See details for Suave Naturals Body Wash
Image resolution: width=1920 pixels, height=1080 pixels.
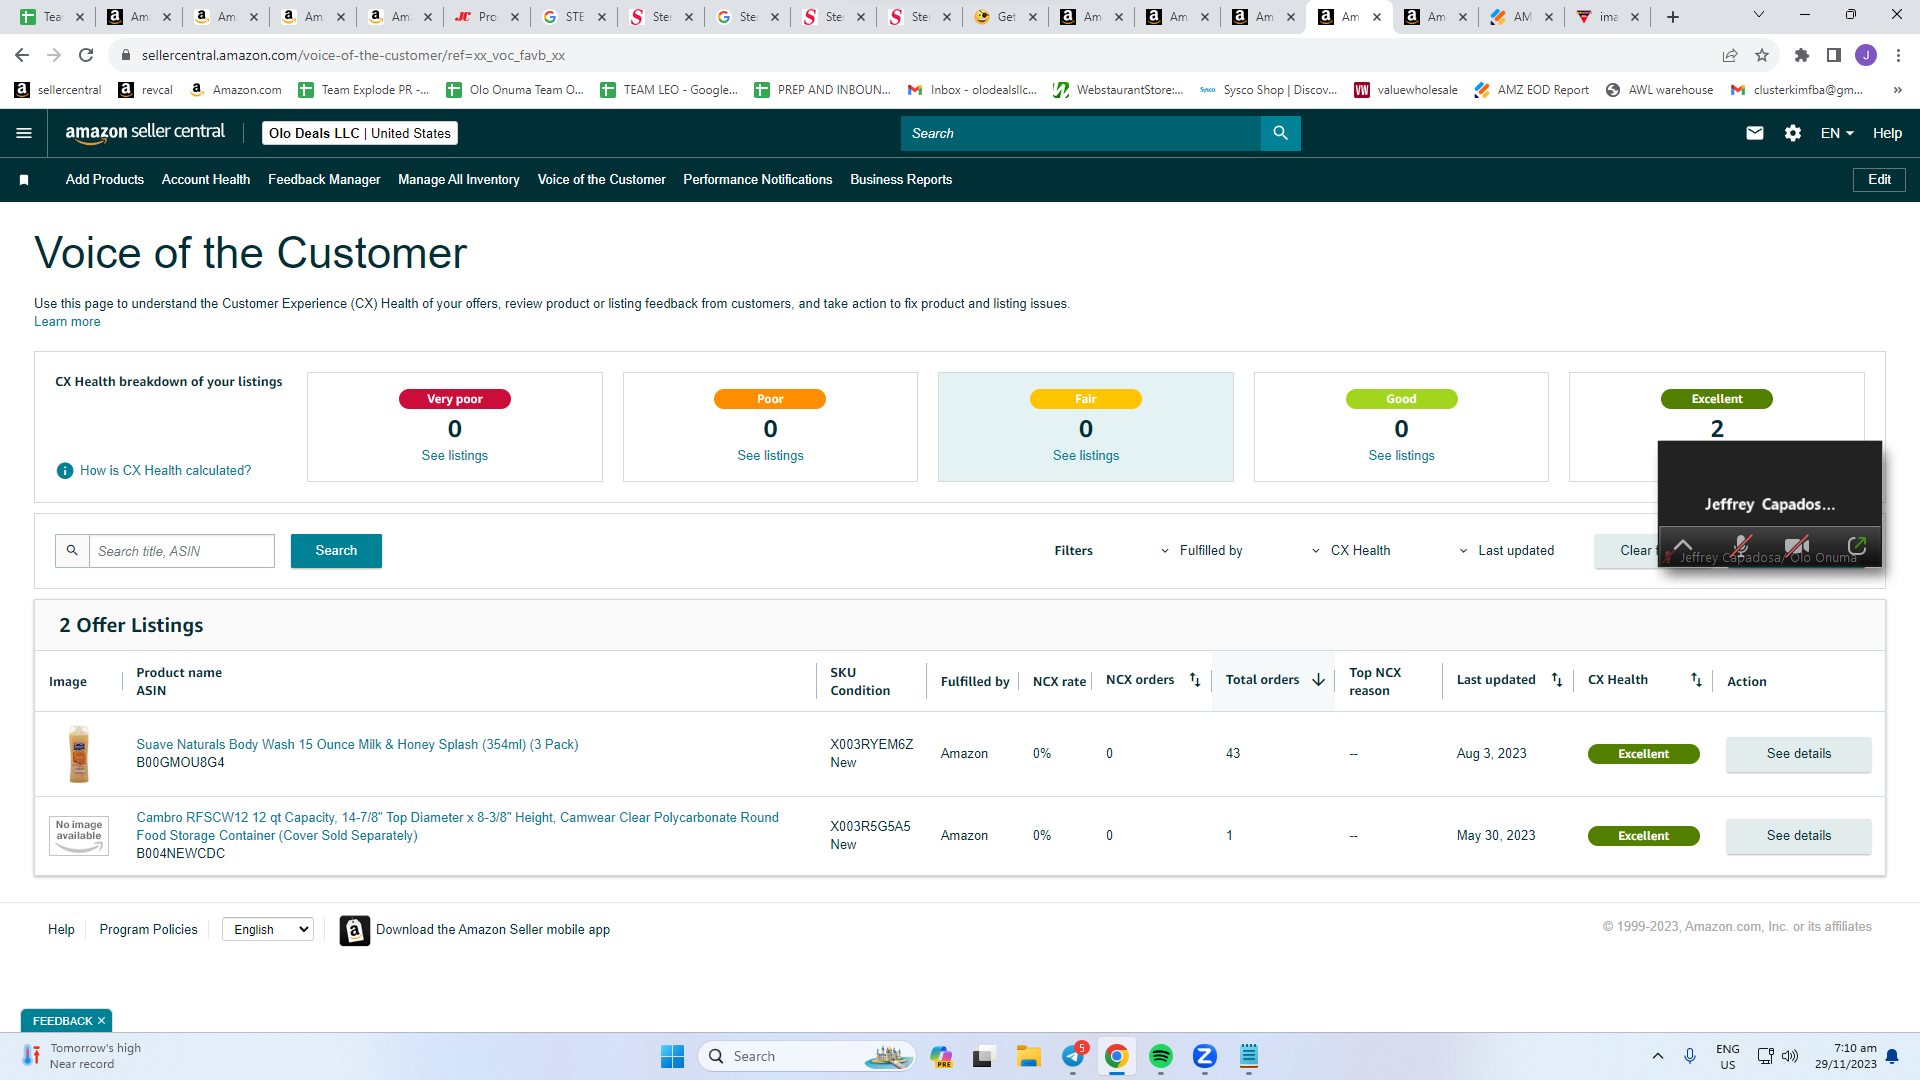point(1799,754)
